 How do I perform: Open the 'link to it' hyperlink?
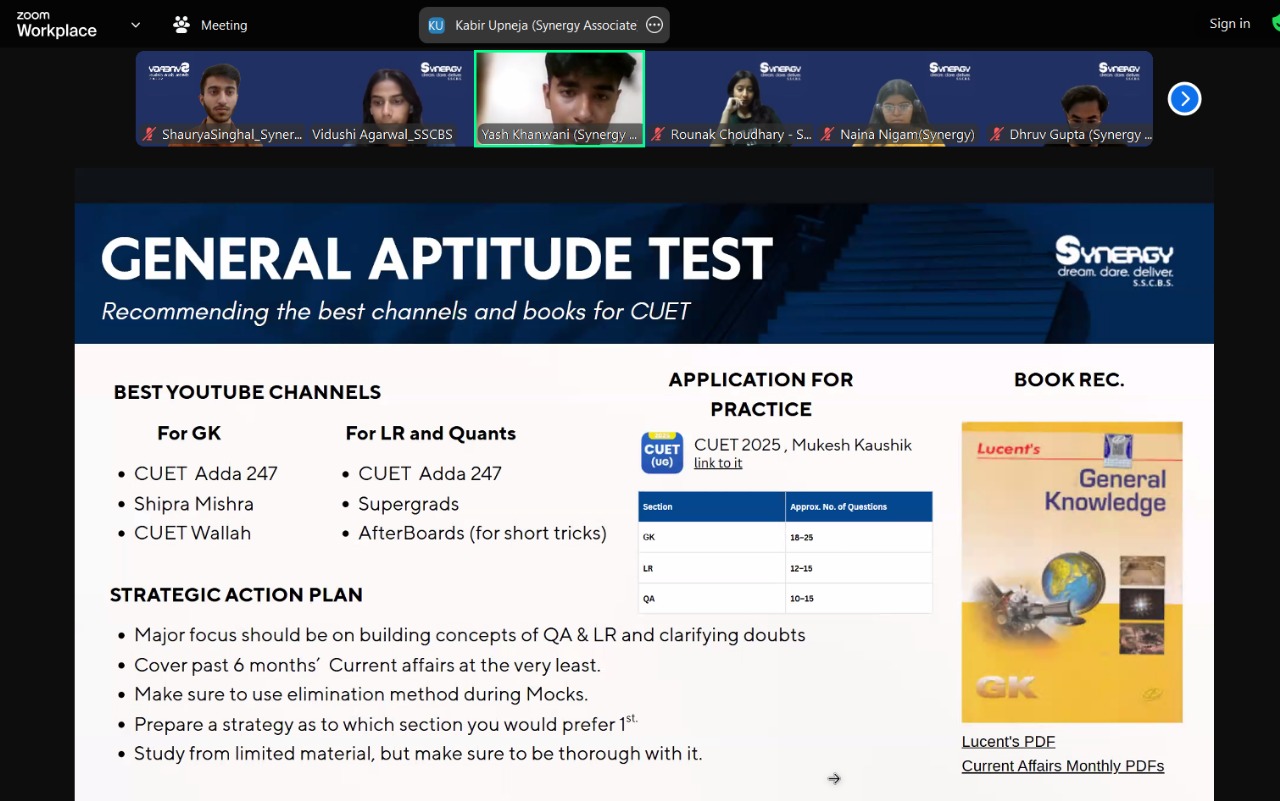click(718, 463)
